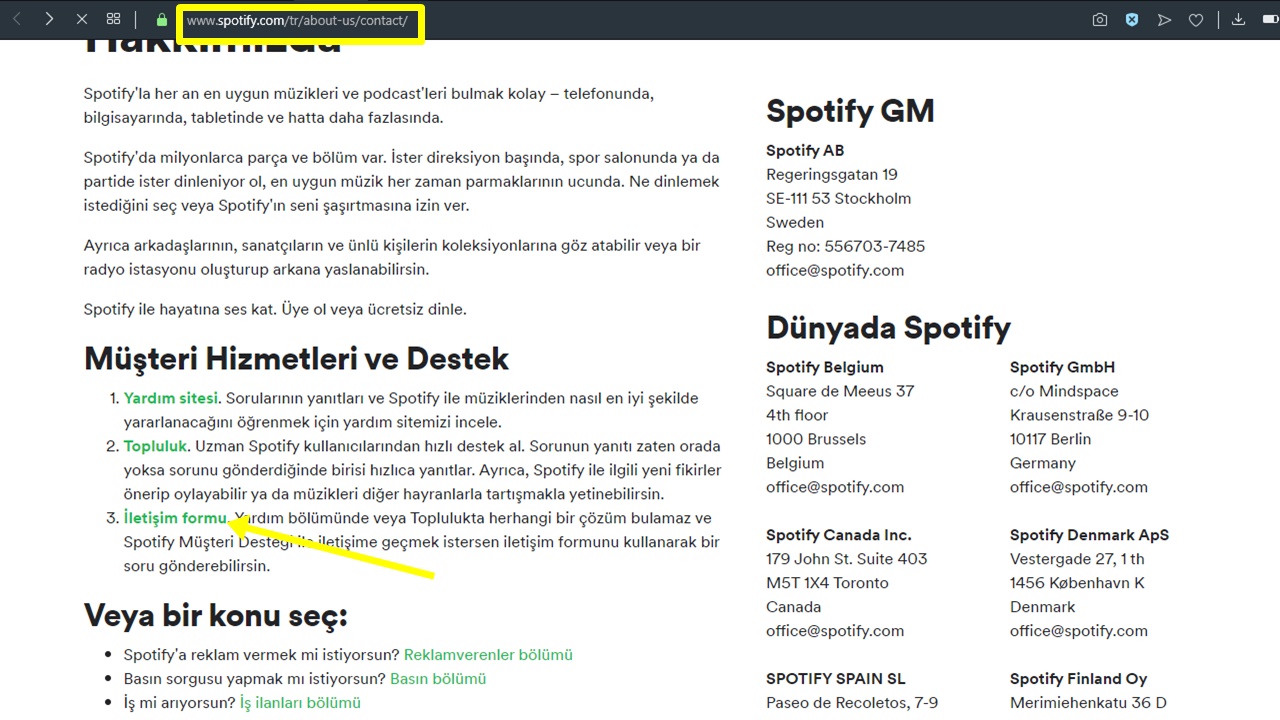Open battery saver indicator

coord(1270,19)
